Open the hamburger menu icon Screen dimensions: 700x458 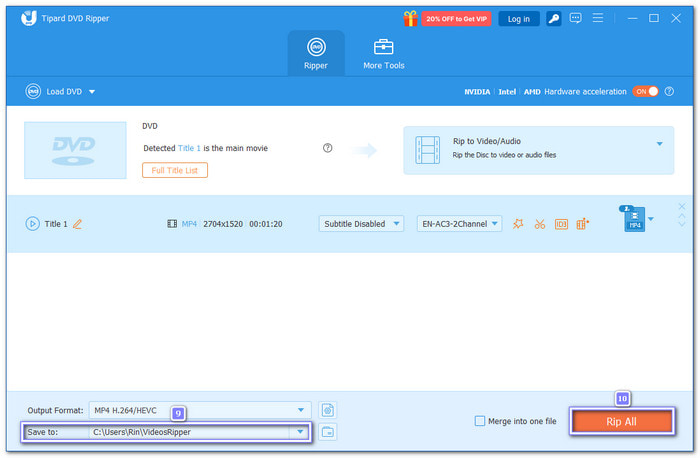click(x=597, y=18)
